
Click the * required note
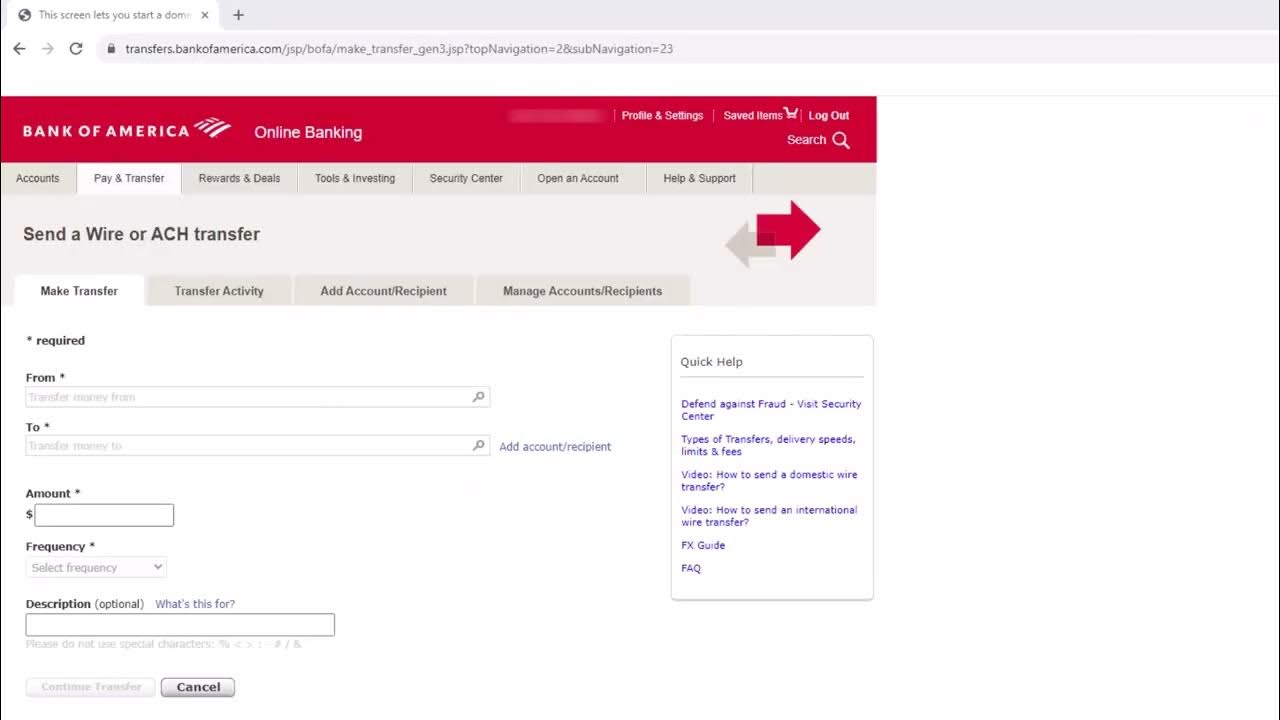(56, 341)
